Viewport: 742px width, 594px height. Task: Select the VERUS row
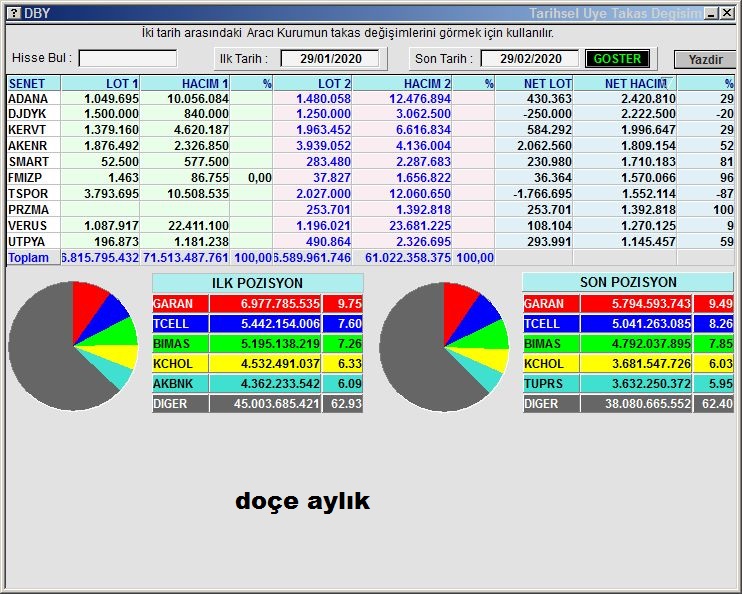tap(371, 226)
